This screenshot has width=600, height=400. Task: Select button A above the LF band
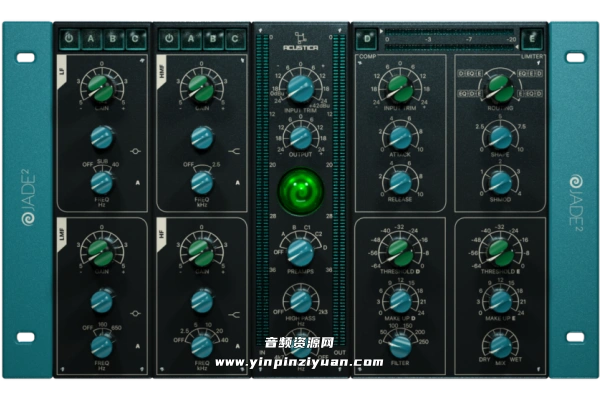[x=91, y=39]
